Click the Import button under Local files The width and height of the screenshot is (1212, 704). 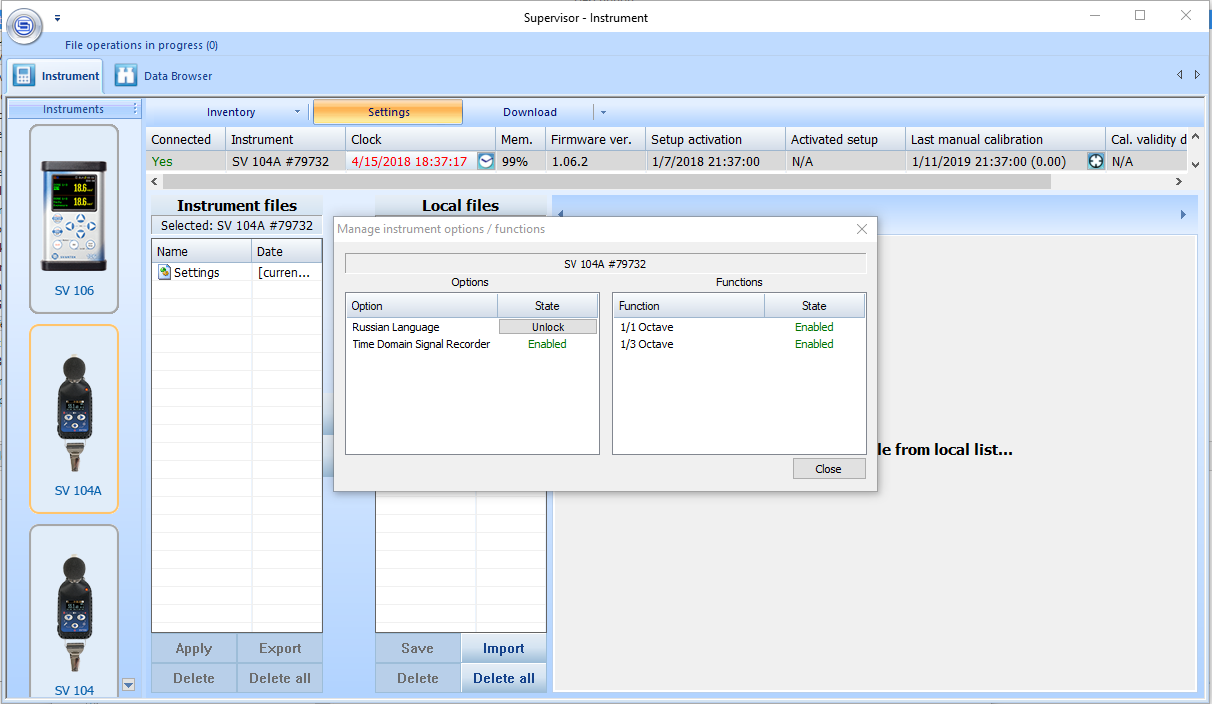click(x=504, y=648)
